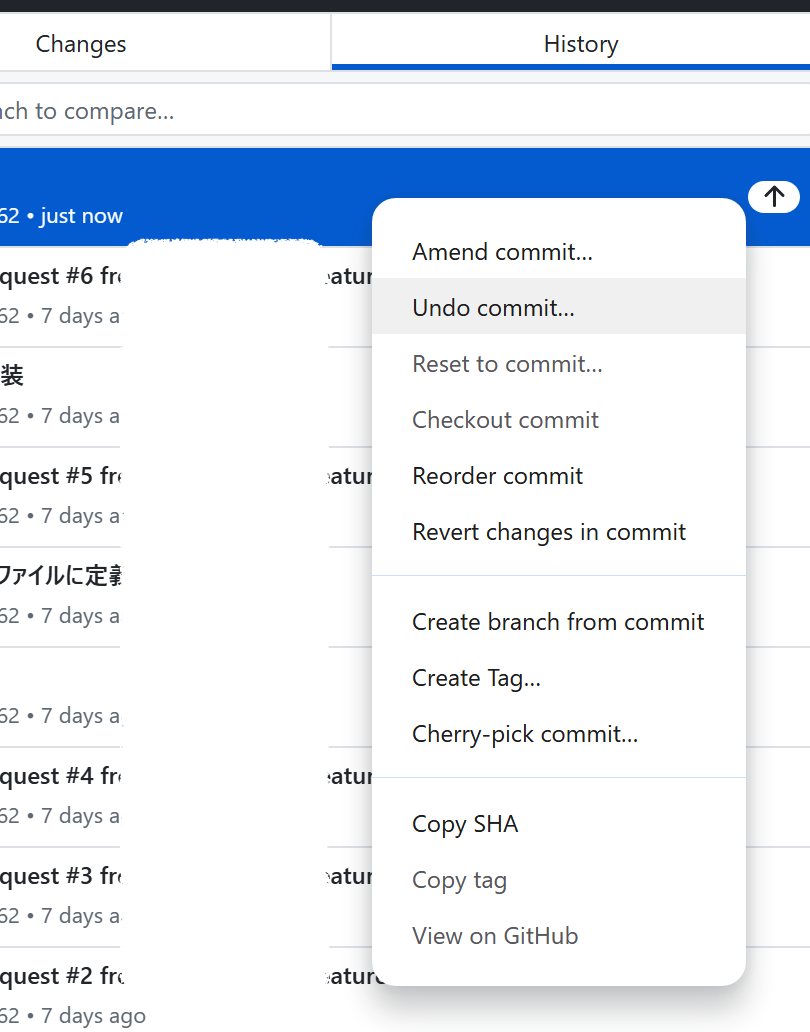
Task: Click Reset to commit… option
Action: point(559,363)
